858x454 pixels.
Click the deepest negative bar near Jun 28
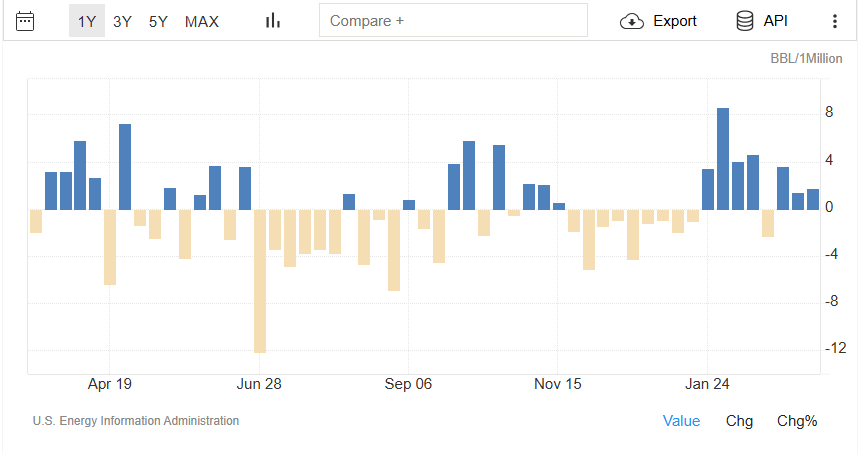(260, 281)
